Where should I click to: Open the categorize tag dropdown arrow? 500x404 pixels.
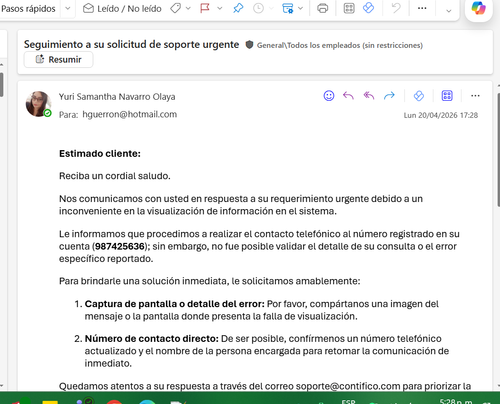(188, 9)
